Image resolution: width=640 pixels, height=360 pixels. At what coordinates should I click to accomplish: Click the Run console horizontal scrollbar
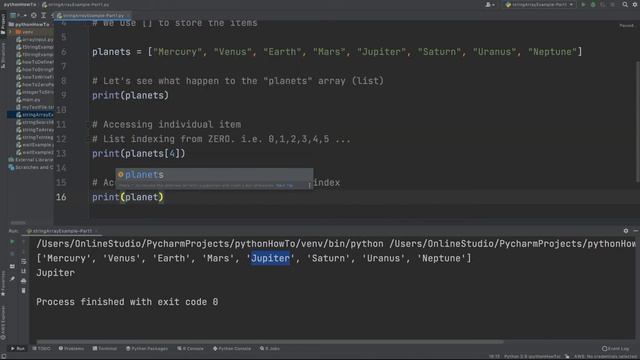point(270,342)
